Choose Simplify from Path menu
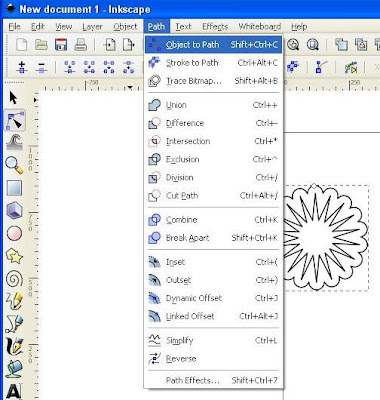Image resolution: width=380 pixels, height=400 pixels. tap(213, 341)
